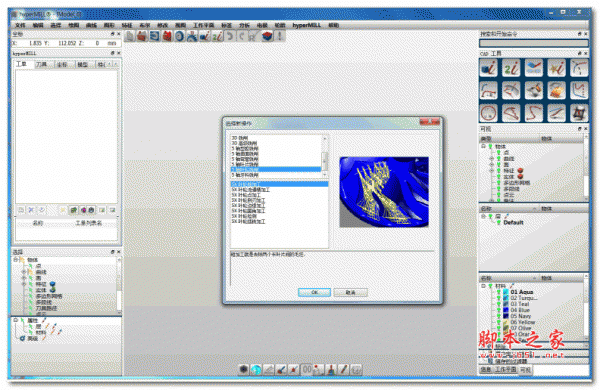
Task: Open the last menu right of hyperMILL
Action: pos(333,25)
